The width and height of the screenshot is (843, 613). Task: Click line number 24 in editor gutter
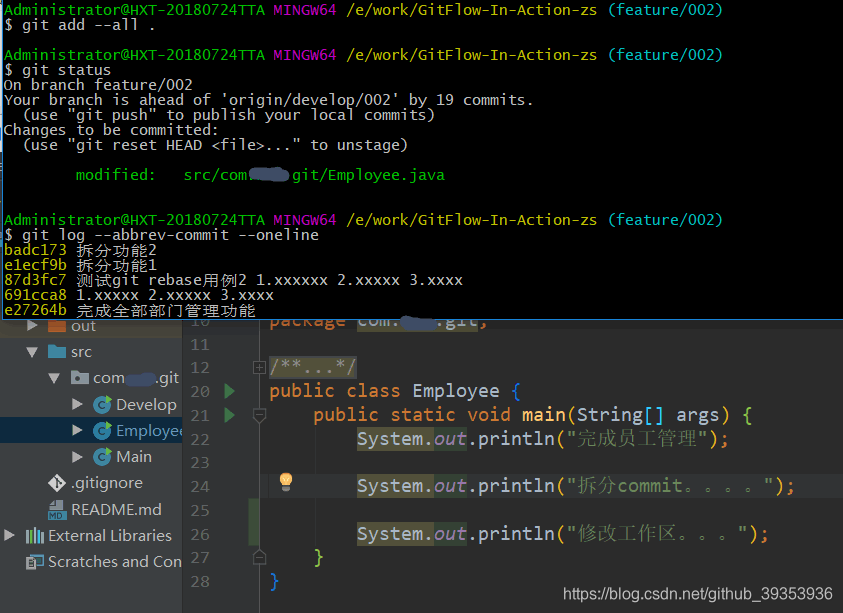pyautogui.click(x=200, y=487)
